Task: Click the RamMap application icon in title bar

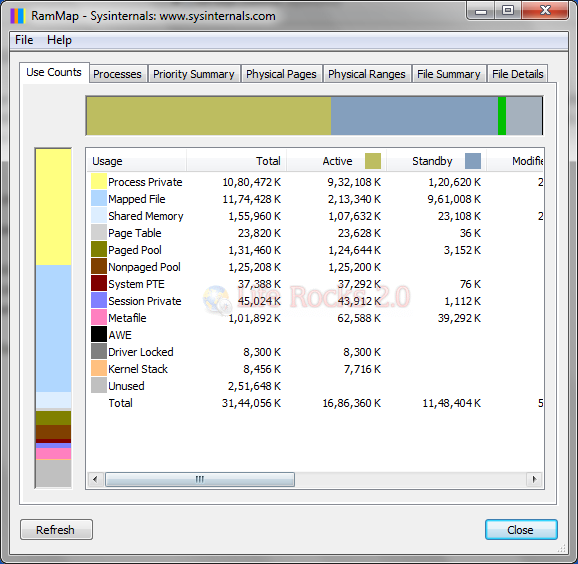Action: point(17,16)
